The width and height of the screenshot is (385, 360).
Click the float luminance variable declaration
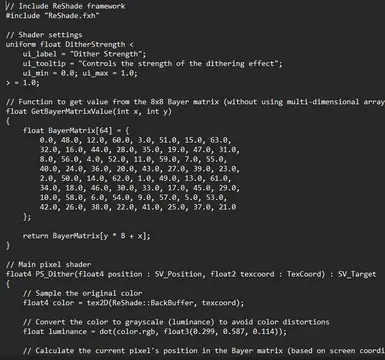pos(55,331)
